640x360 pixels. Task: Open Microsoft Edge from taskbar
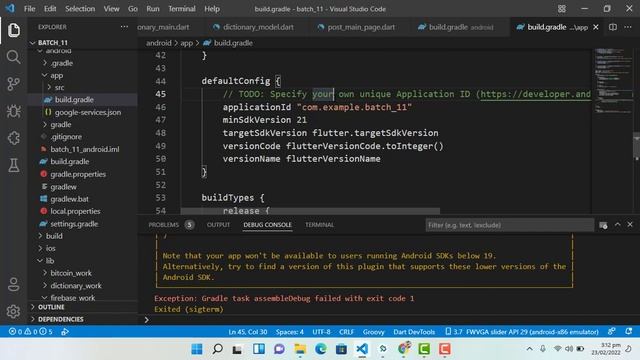pyautogui.click(x=321, y=349)
